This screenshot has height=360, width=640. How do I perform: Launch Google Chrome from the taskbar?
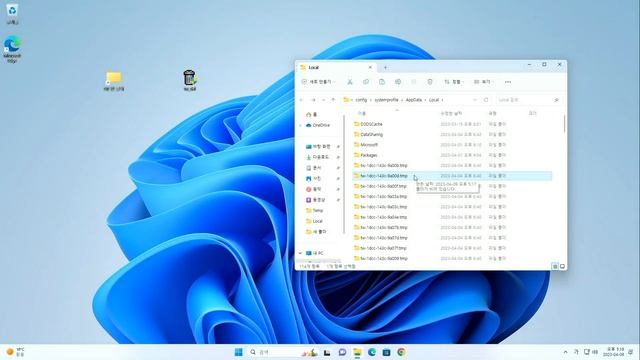401,352
